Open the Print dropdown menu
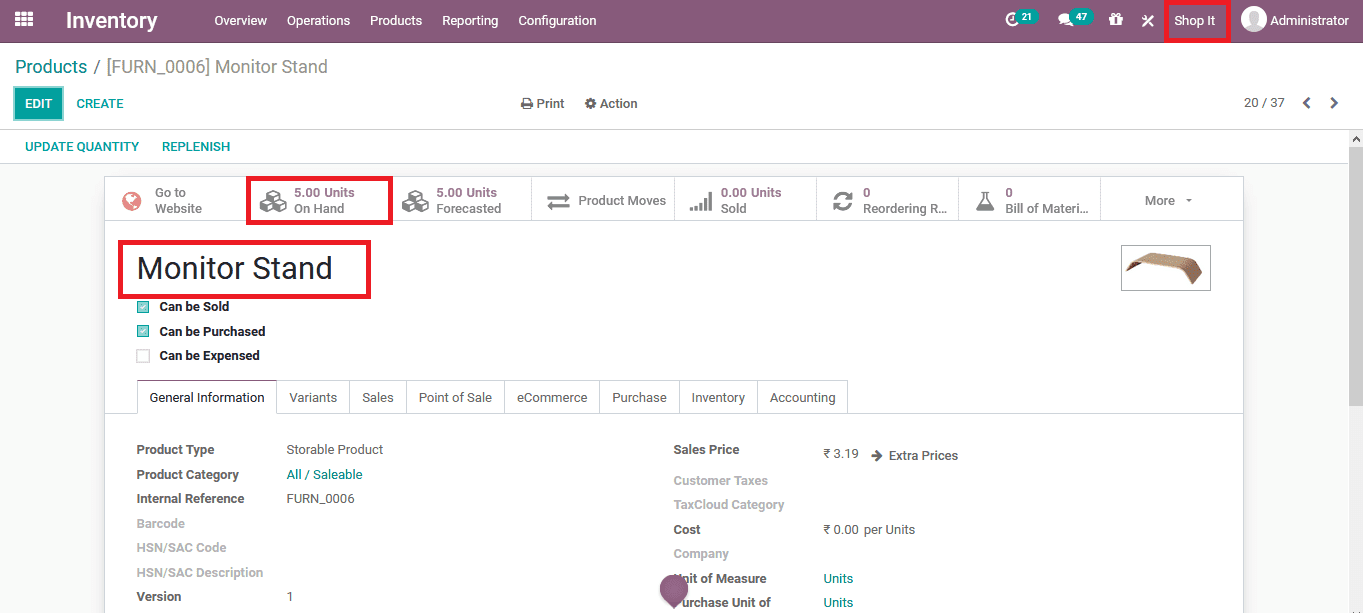 [x=543, y=103]
